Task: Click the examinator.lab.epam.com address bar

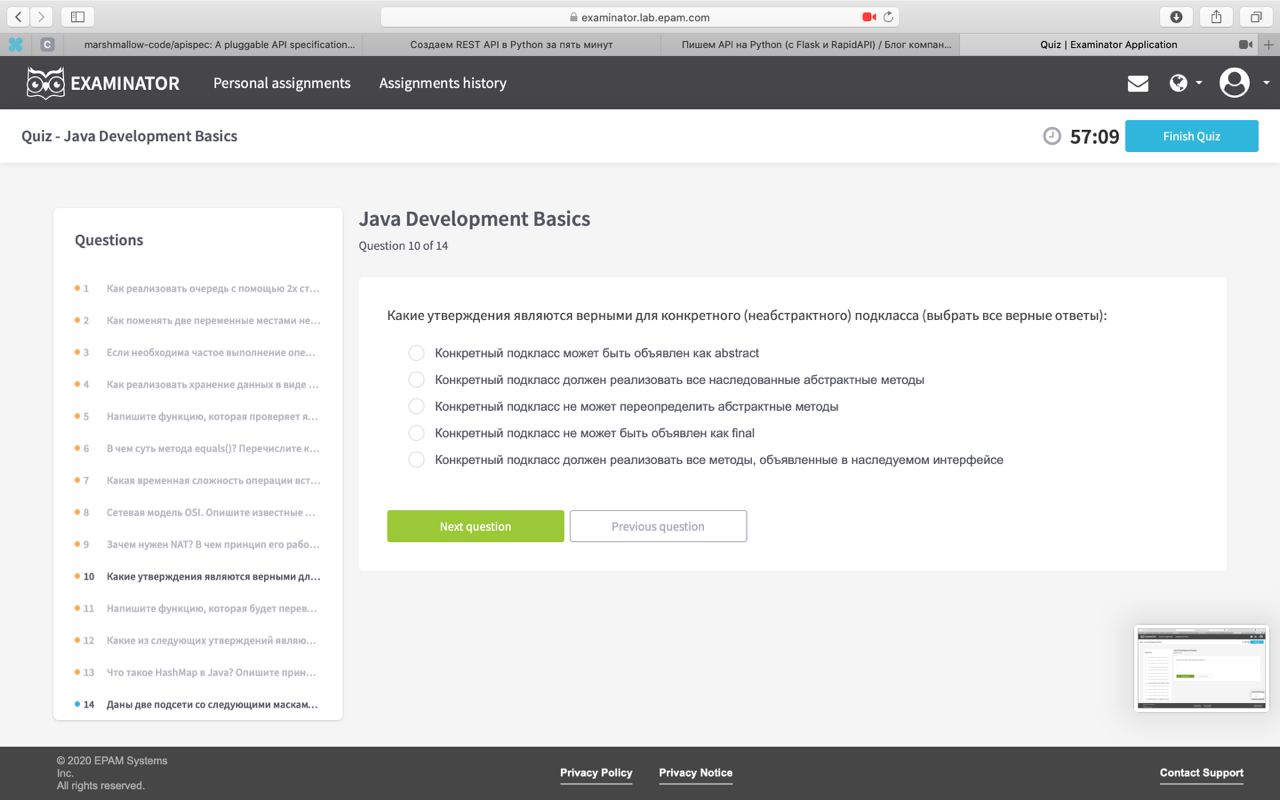Action: pyautogui.click(x=640, y=17)
